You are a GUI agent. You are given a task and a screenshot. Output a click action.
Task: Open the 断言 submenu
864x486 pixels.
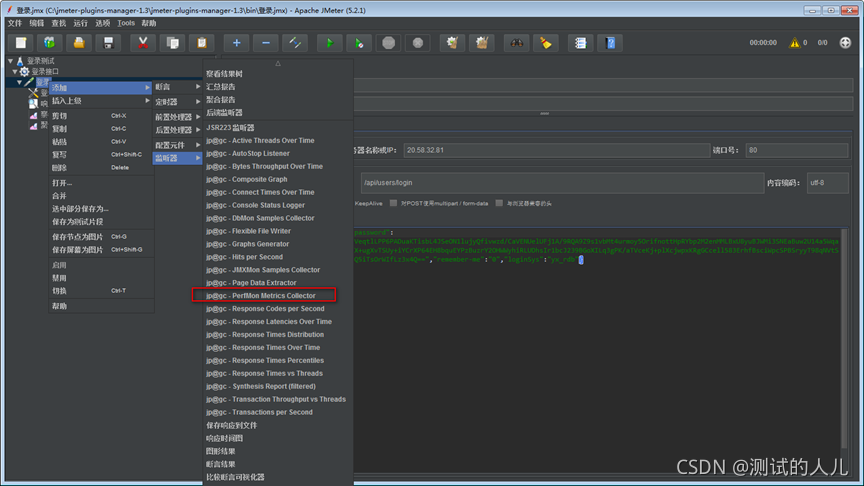click(x=177, y=87)
